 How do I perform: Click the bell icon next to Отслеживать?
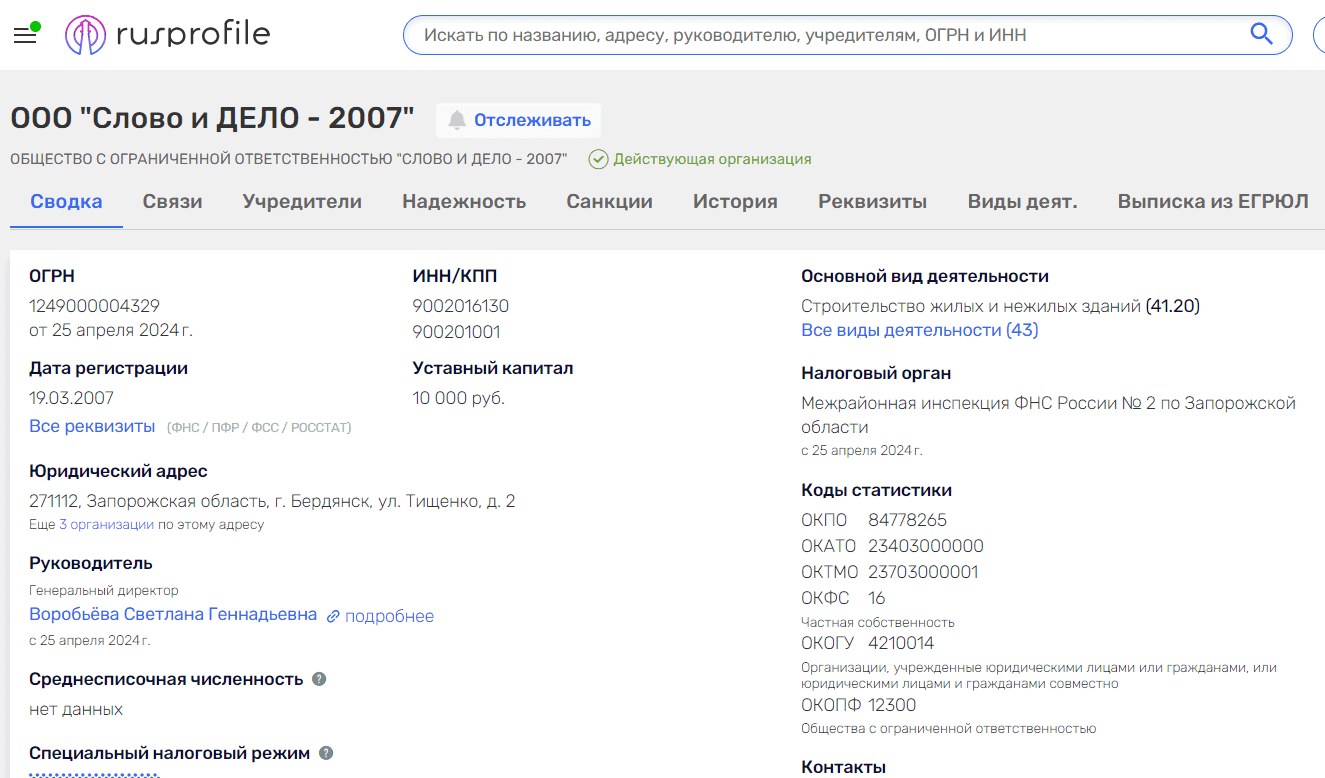pyautogui.click(x=459, y=120)
